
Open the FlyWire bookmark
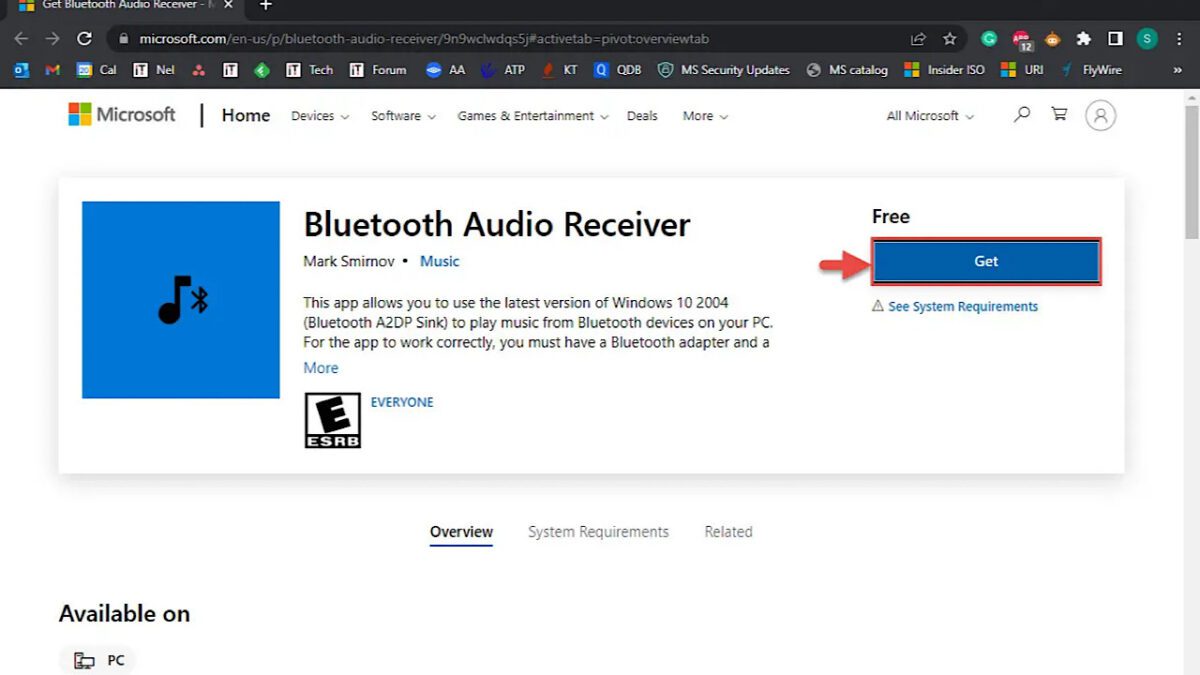tap(1091, 70)
